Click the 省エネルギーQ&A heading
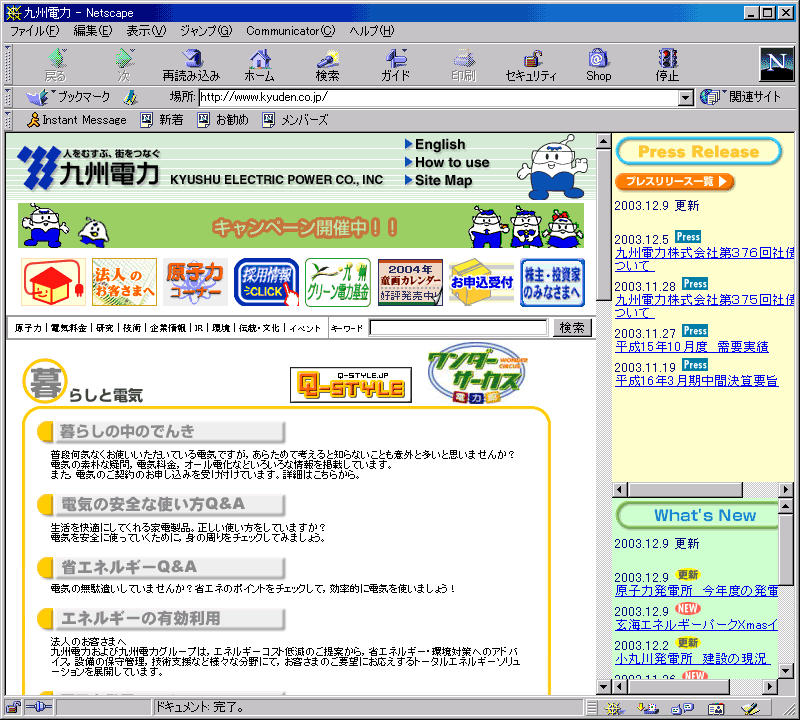This screenshot has height=720, width=800. (161, 567)
